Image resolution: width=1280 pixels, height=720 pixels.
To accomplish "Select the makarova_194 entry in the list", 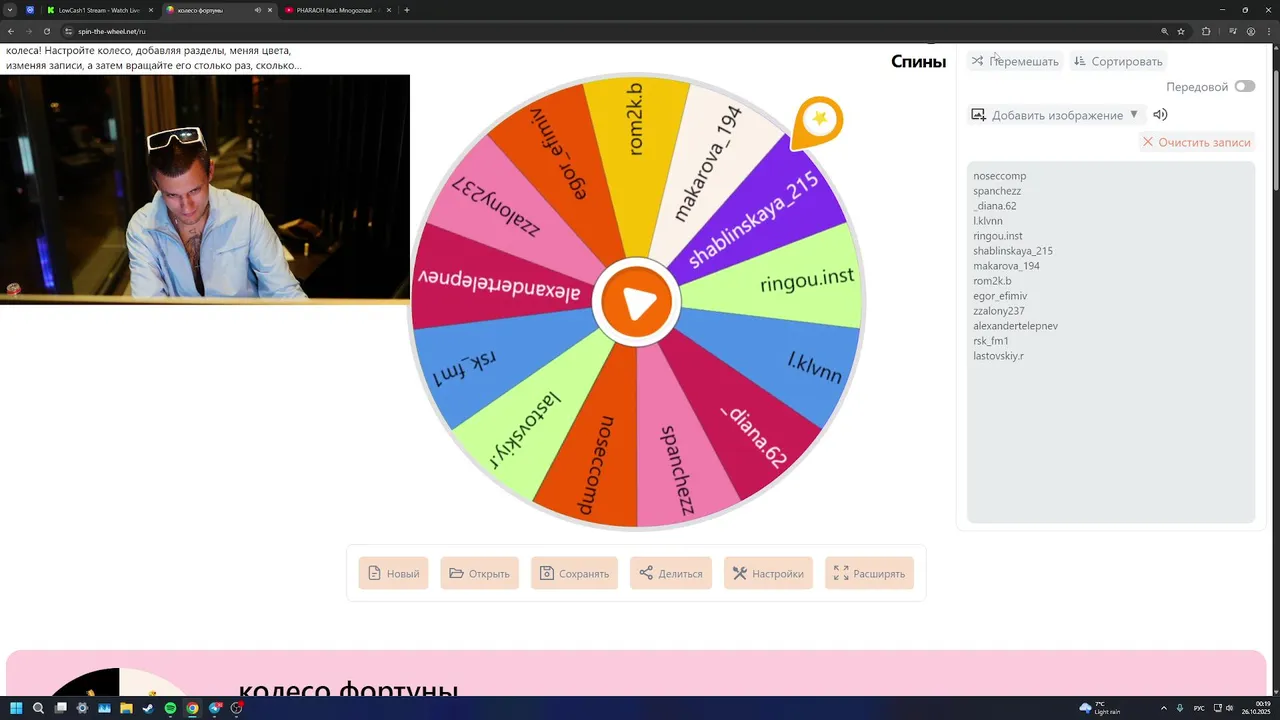I will [x=1006, y=266].
